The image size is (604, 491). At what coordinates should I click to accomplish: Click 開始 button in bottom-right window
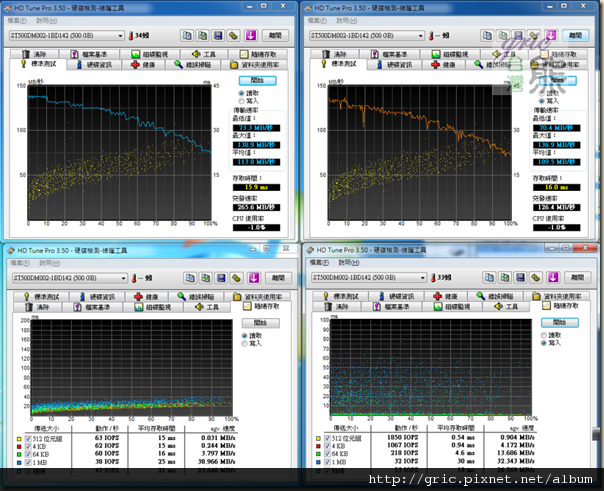coord(560,322)
